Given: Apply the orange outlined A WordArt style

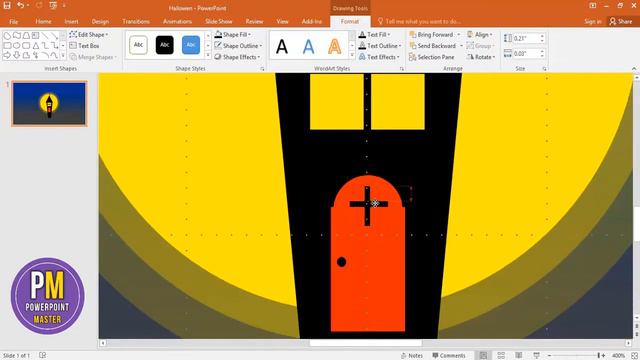Looking at the screenshot, I should (x=335, y=47).
